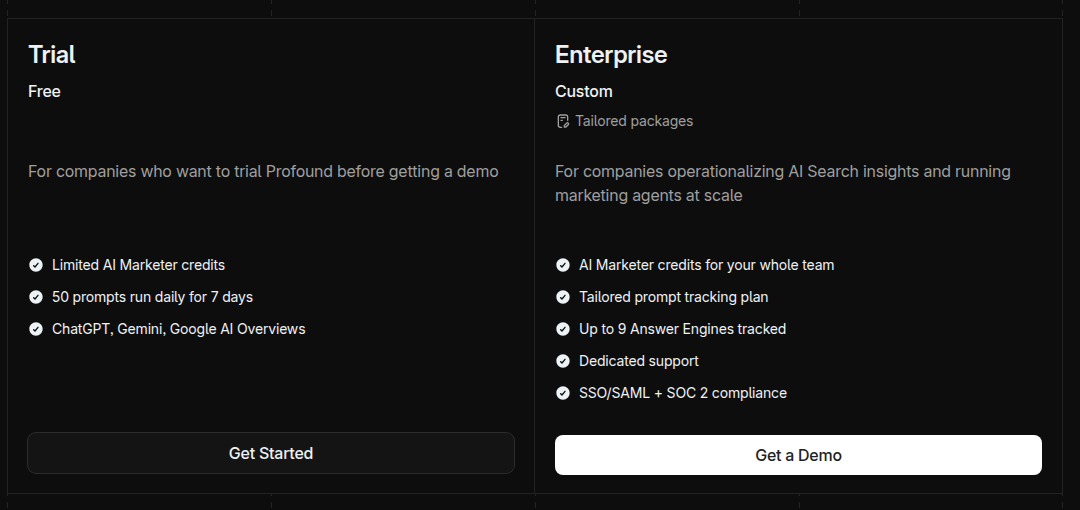
Task: Click checkmark icon beside 50 prompts run daily
Action: (36, 297)
